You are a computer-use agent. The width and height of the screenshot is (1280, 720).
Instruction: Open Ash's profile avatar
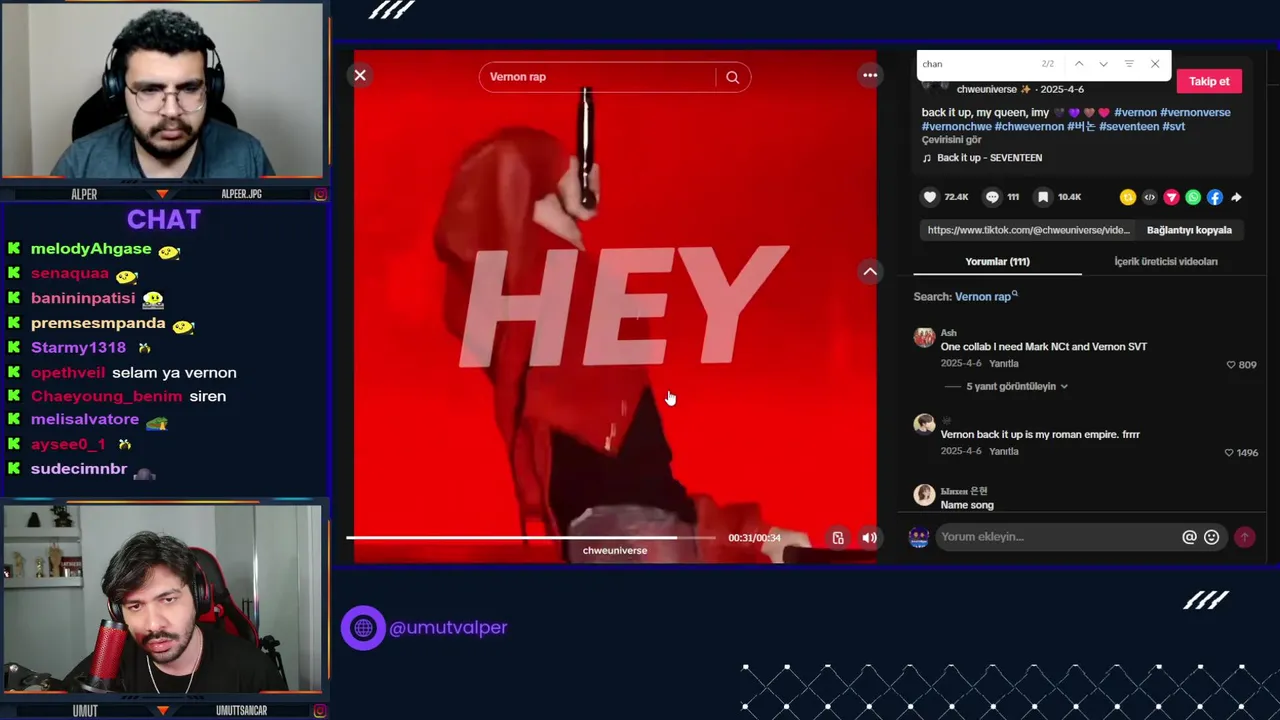[x=924, y=338]
